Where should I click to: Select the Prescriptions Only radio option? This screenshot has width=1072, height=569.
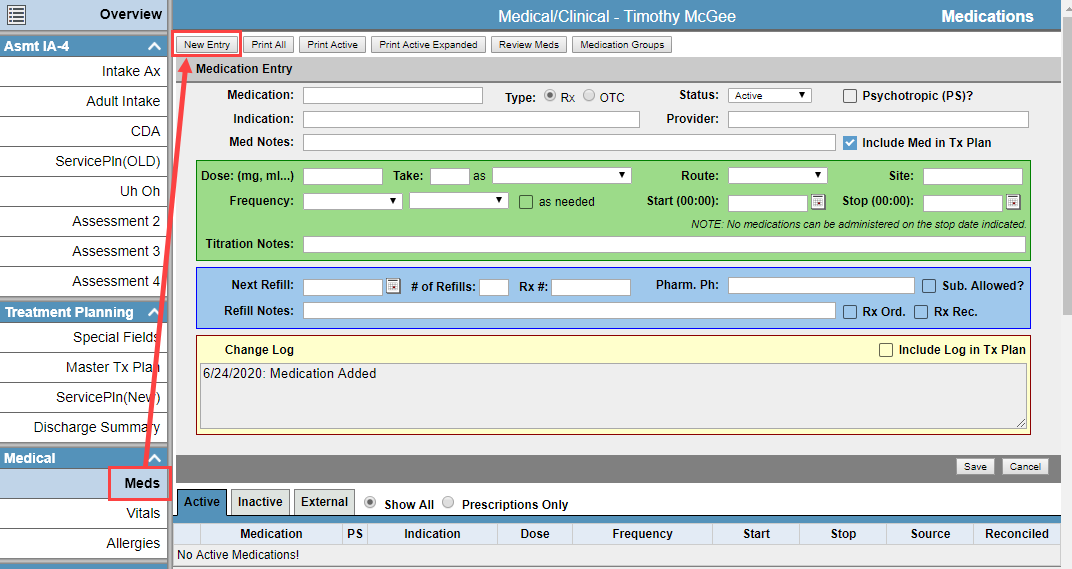click(448, 503)
